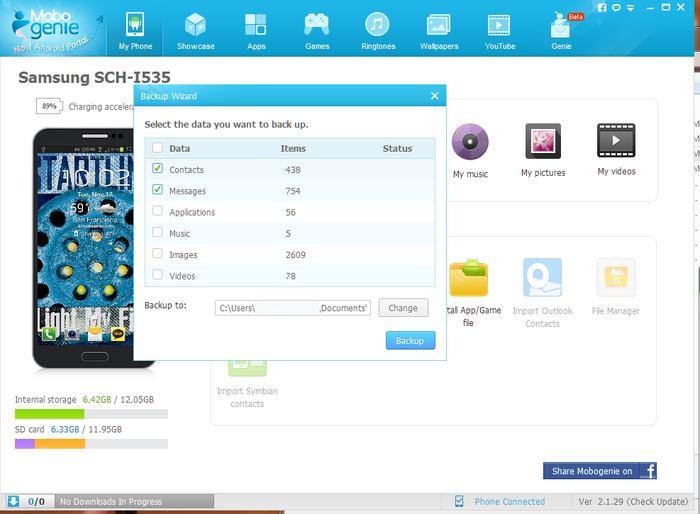This screenshot has width=700, height=514.
Task: Click the 6.42GB internal storage value
Action: (x=97, y=399)
